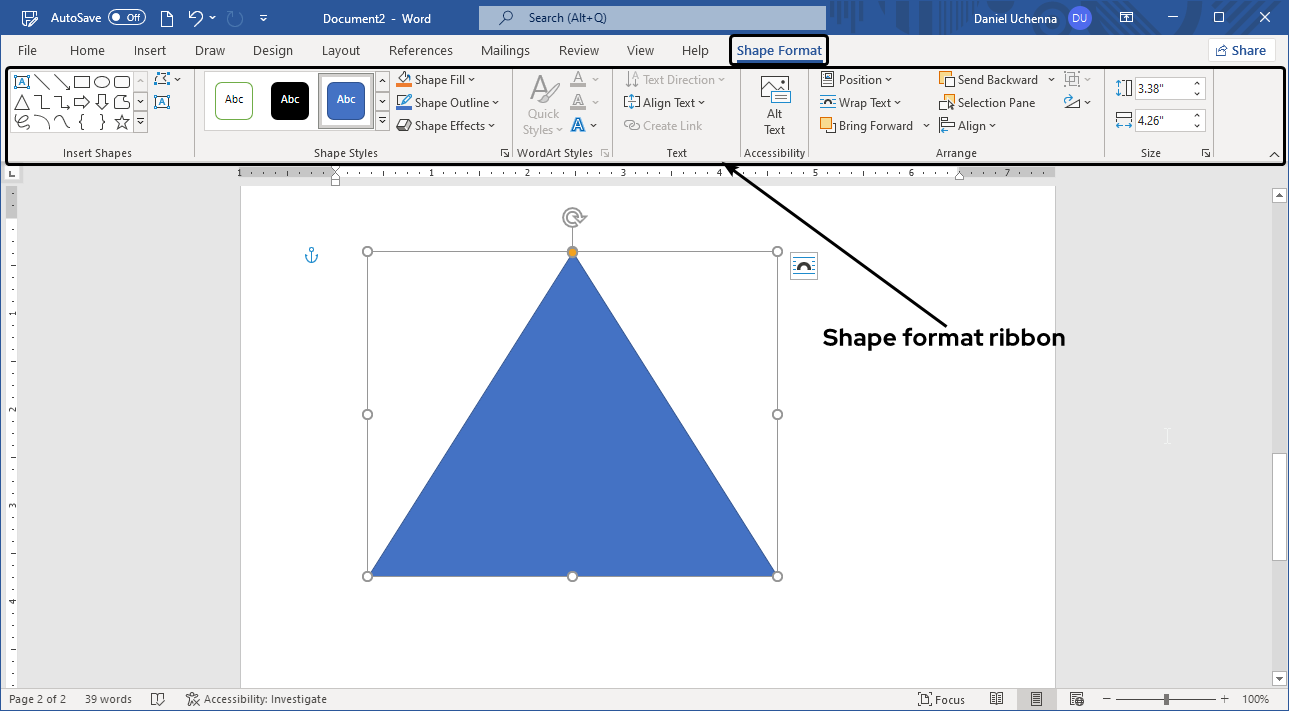Insert a star shape from the gallery
1289x711 pixels.
coord(122,122)
